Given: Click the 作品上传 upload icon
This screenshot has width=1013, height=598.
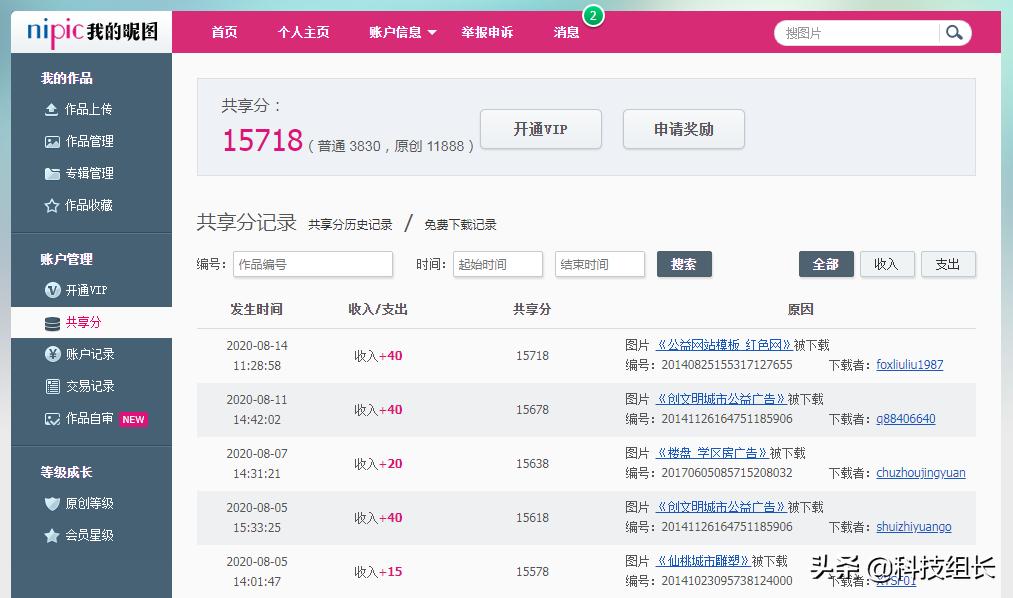Looking at the screenshot, I should (x=52, y=109).
